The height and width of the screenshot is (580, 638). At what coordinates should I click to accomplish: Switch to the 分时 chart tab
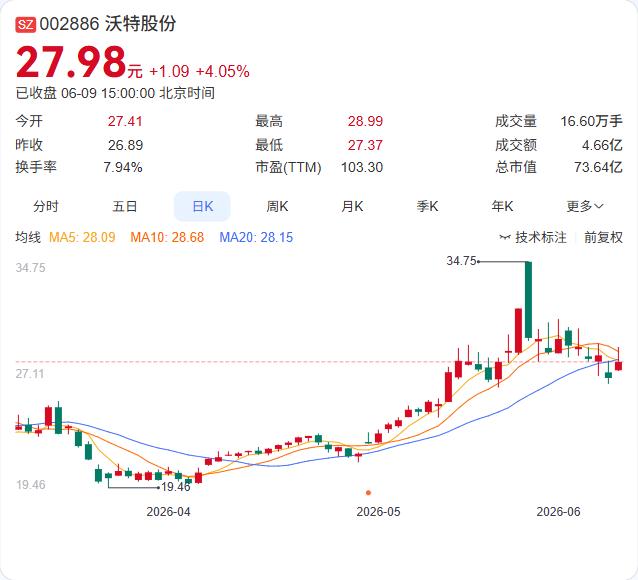click(46, 206)
